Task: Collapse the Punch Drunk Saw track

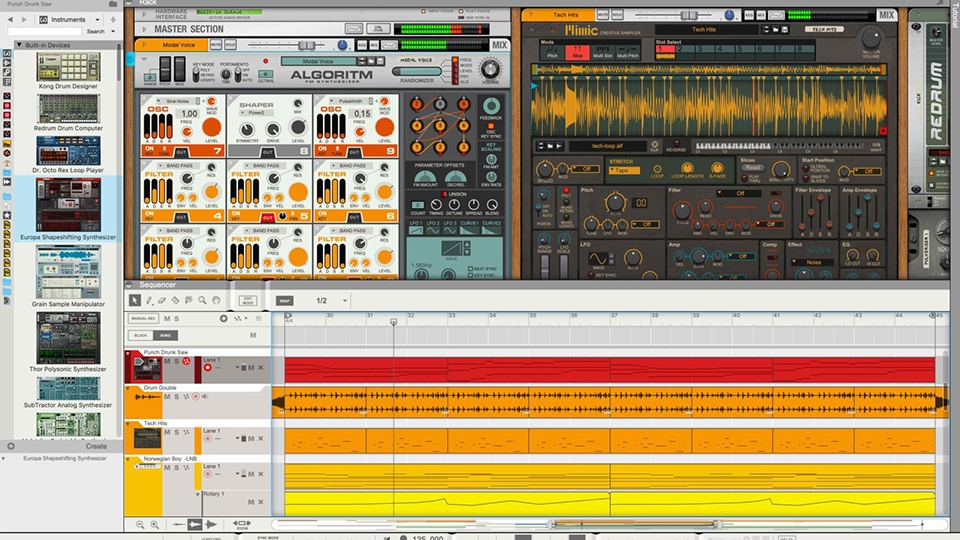Action: [128, 353]
